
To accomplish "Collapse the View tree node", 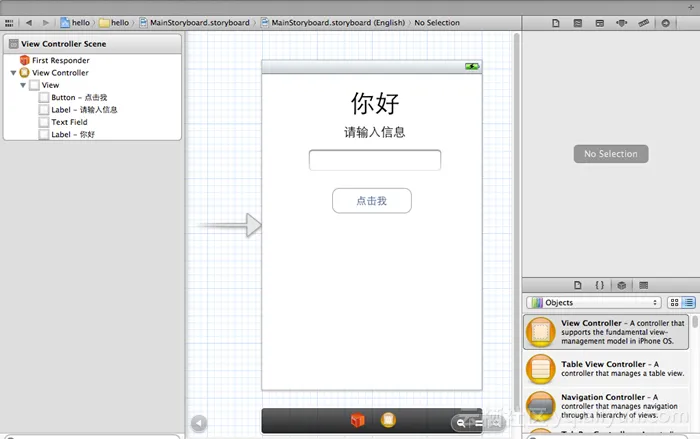I will coord(23,85).
